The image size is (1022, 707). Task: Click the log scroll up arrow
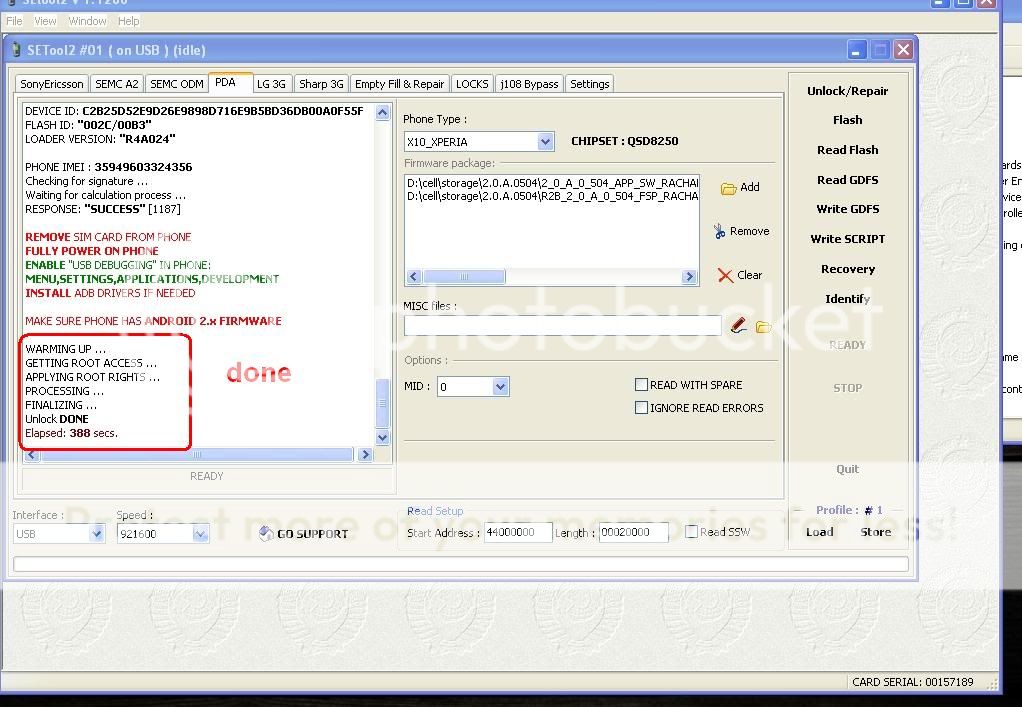tap(383, 112)
